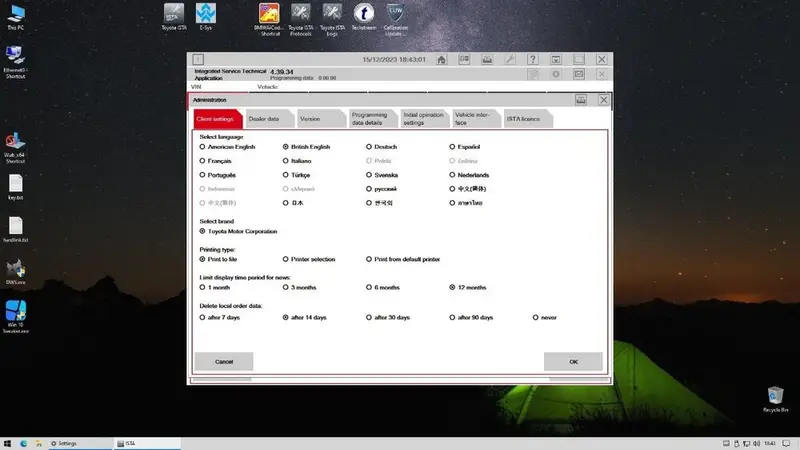Open the Toyota ISTA desktop shortcut

(174, 17)
